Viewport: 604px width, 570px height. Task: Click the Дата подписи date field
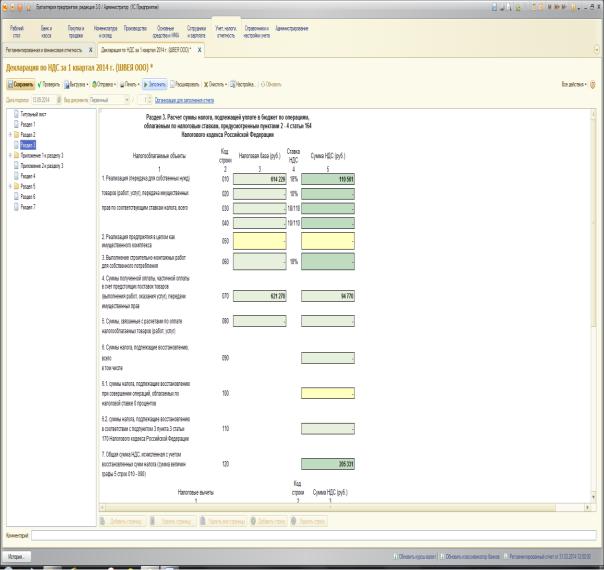tap(43, 100)
